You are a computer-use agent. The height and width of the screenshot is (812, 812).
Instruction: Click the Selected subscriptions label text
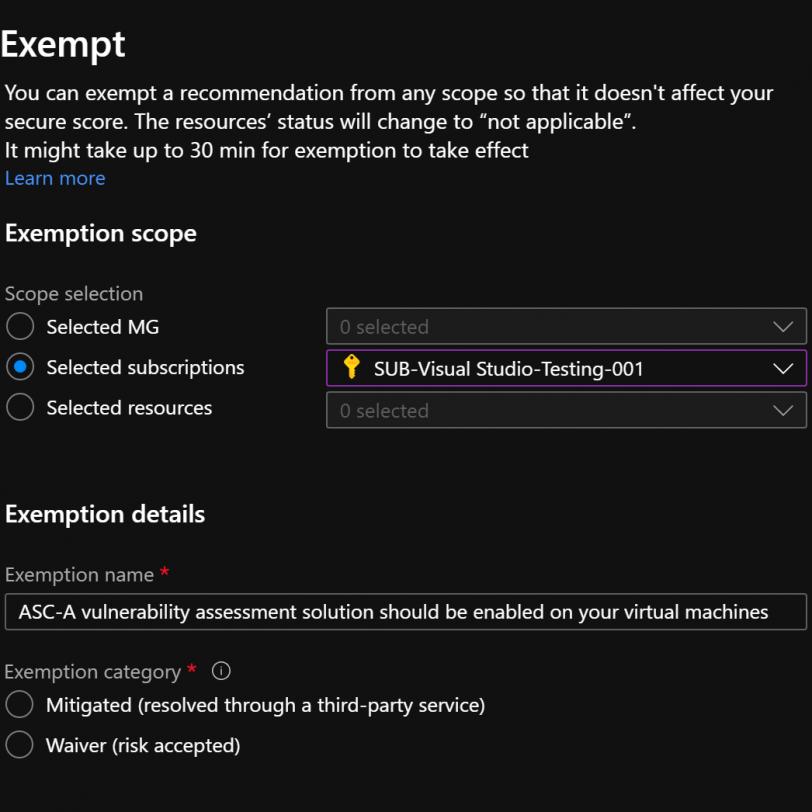pos(146,368)
